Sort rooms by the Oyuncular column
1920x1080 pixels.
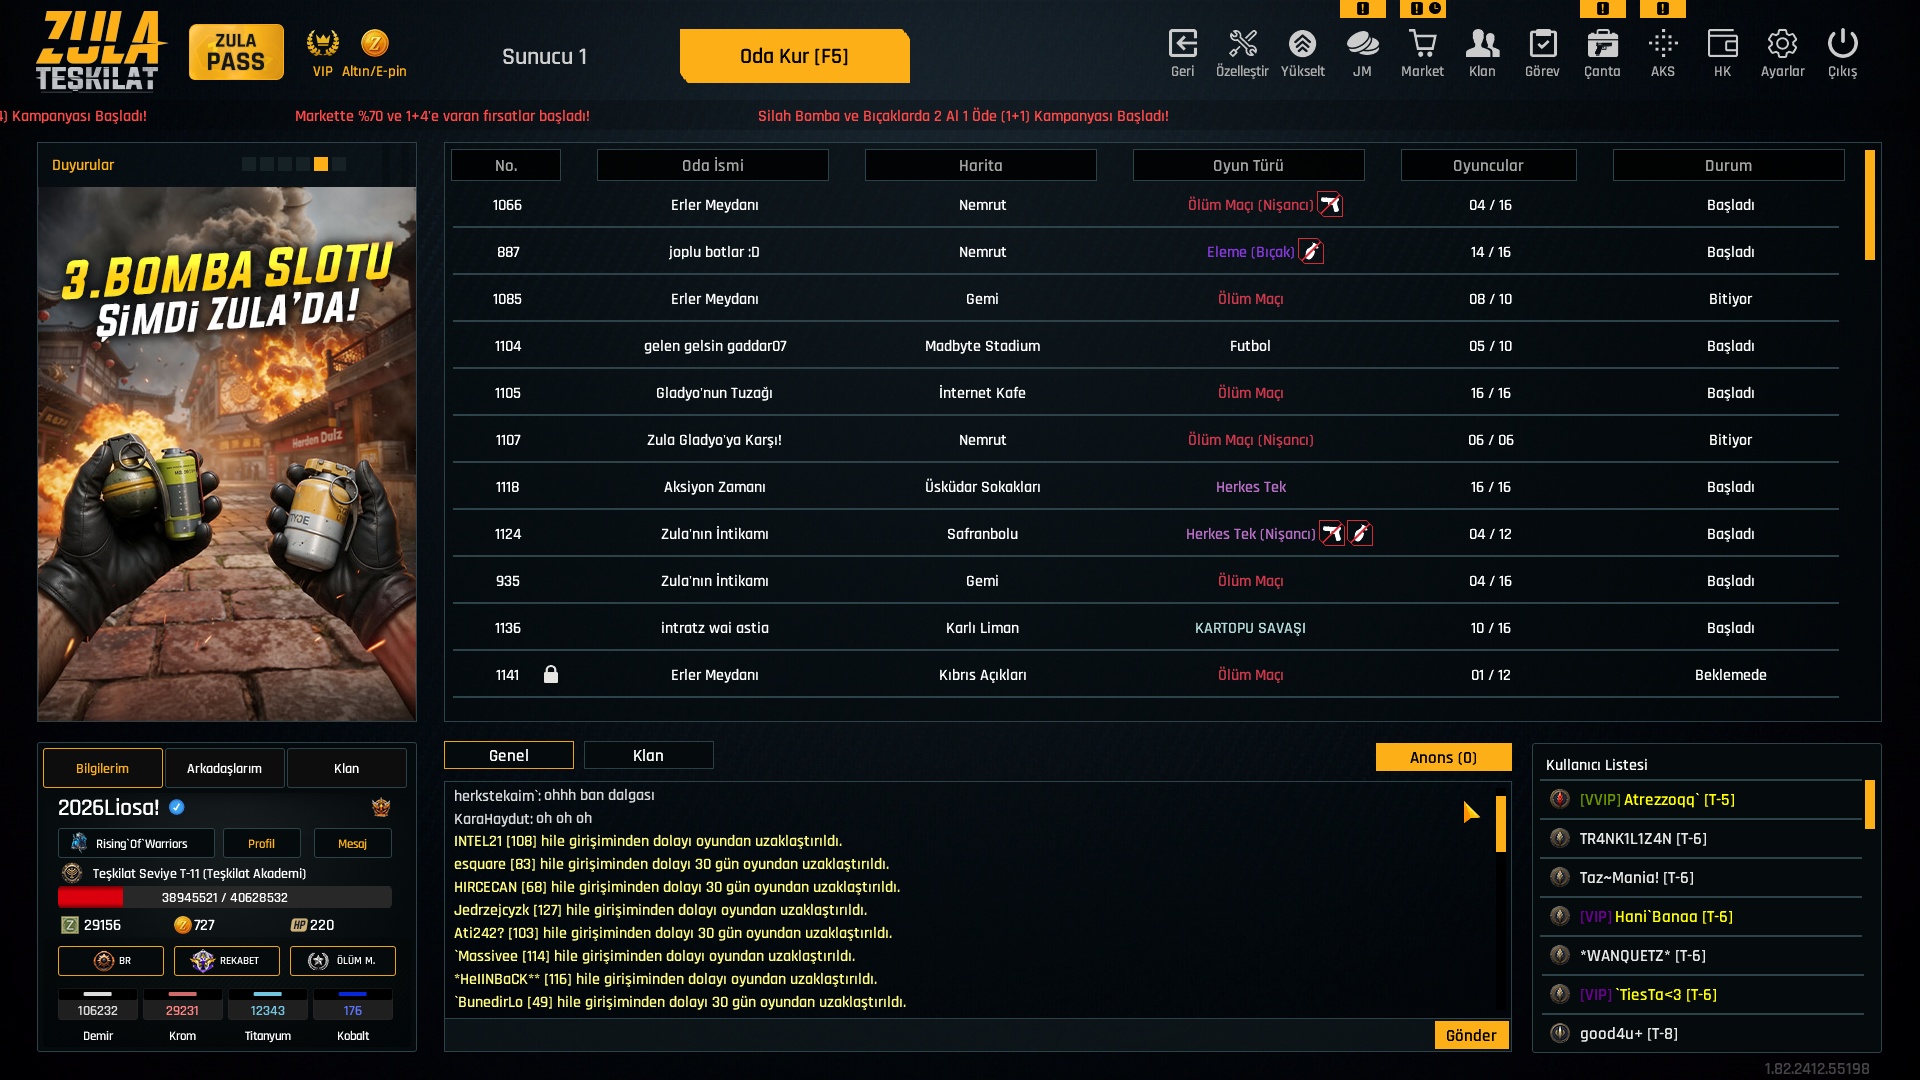point(1489,165)
